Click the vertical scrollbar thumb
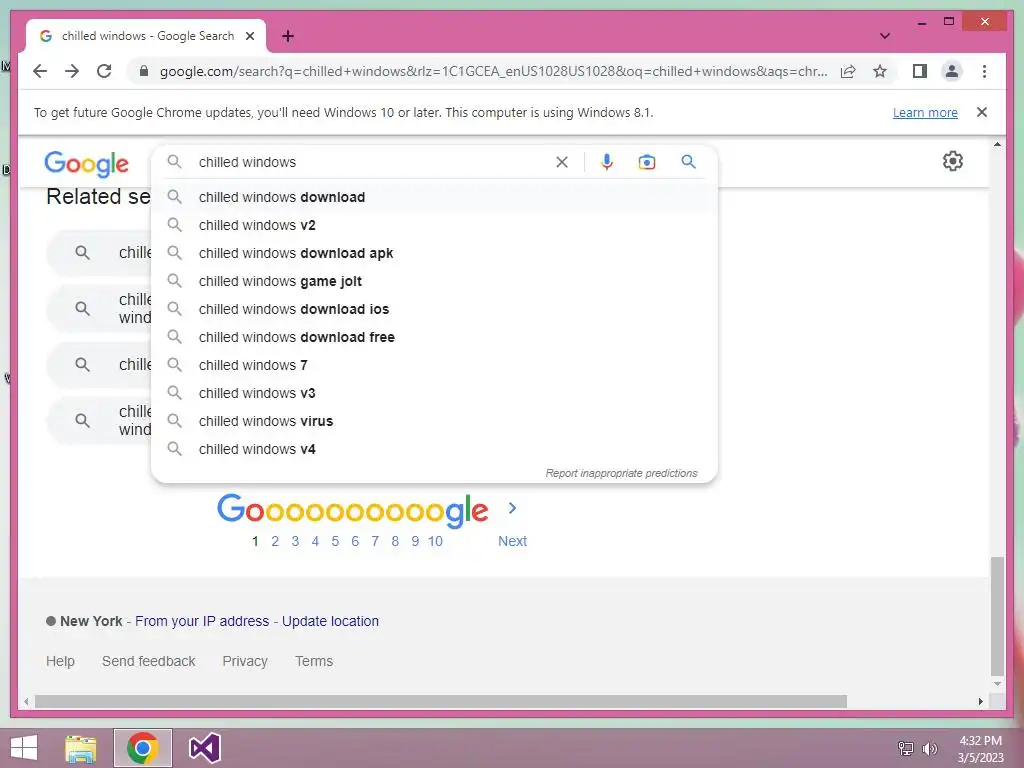 [997, 616]
